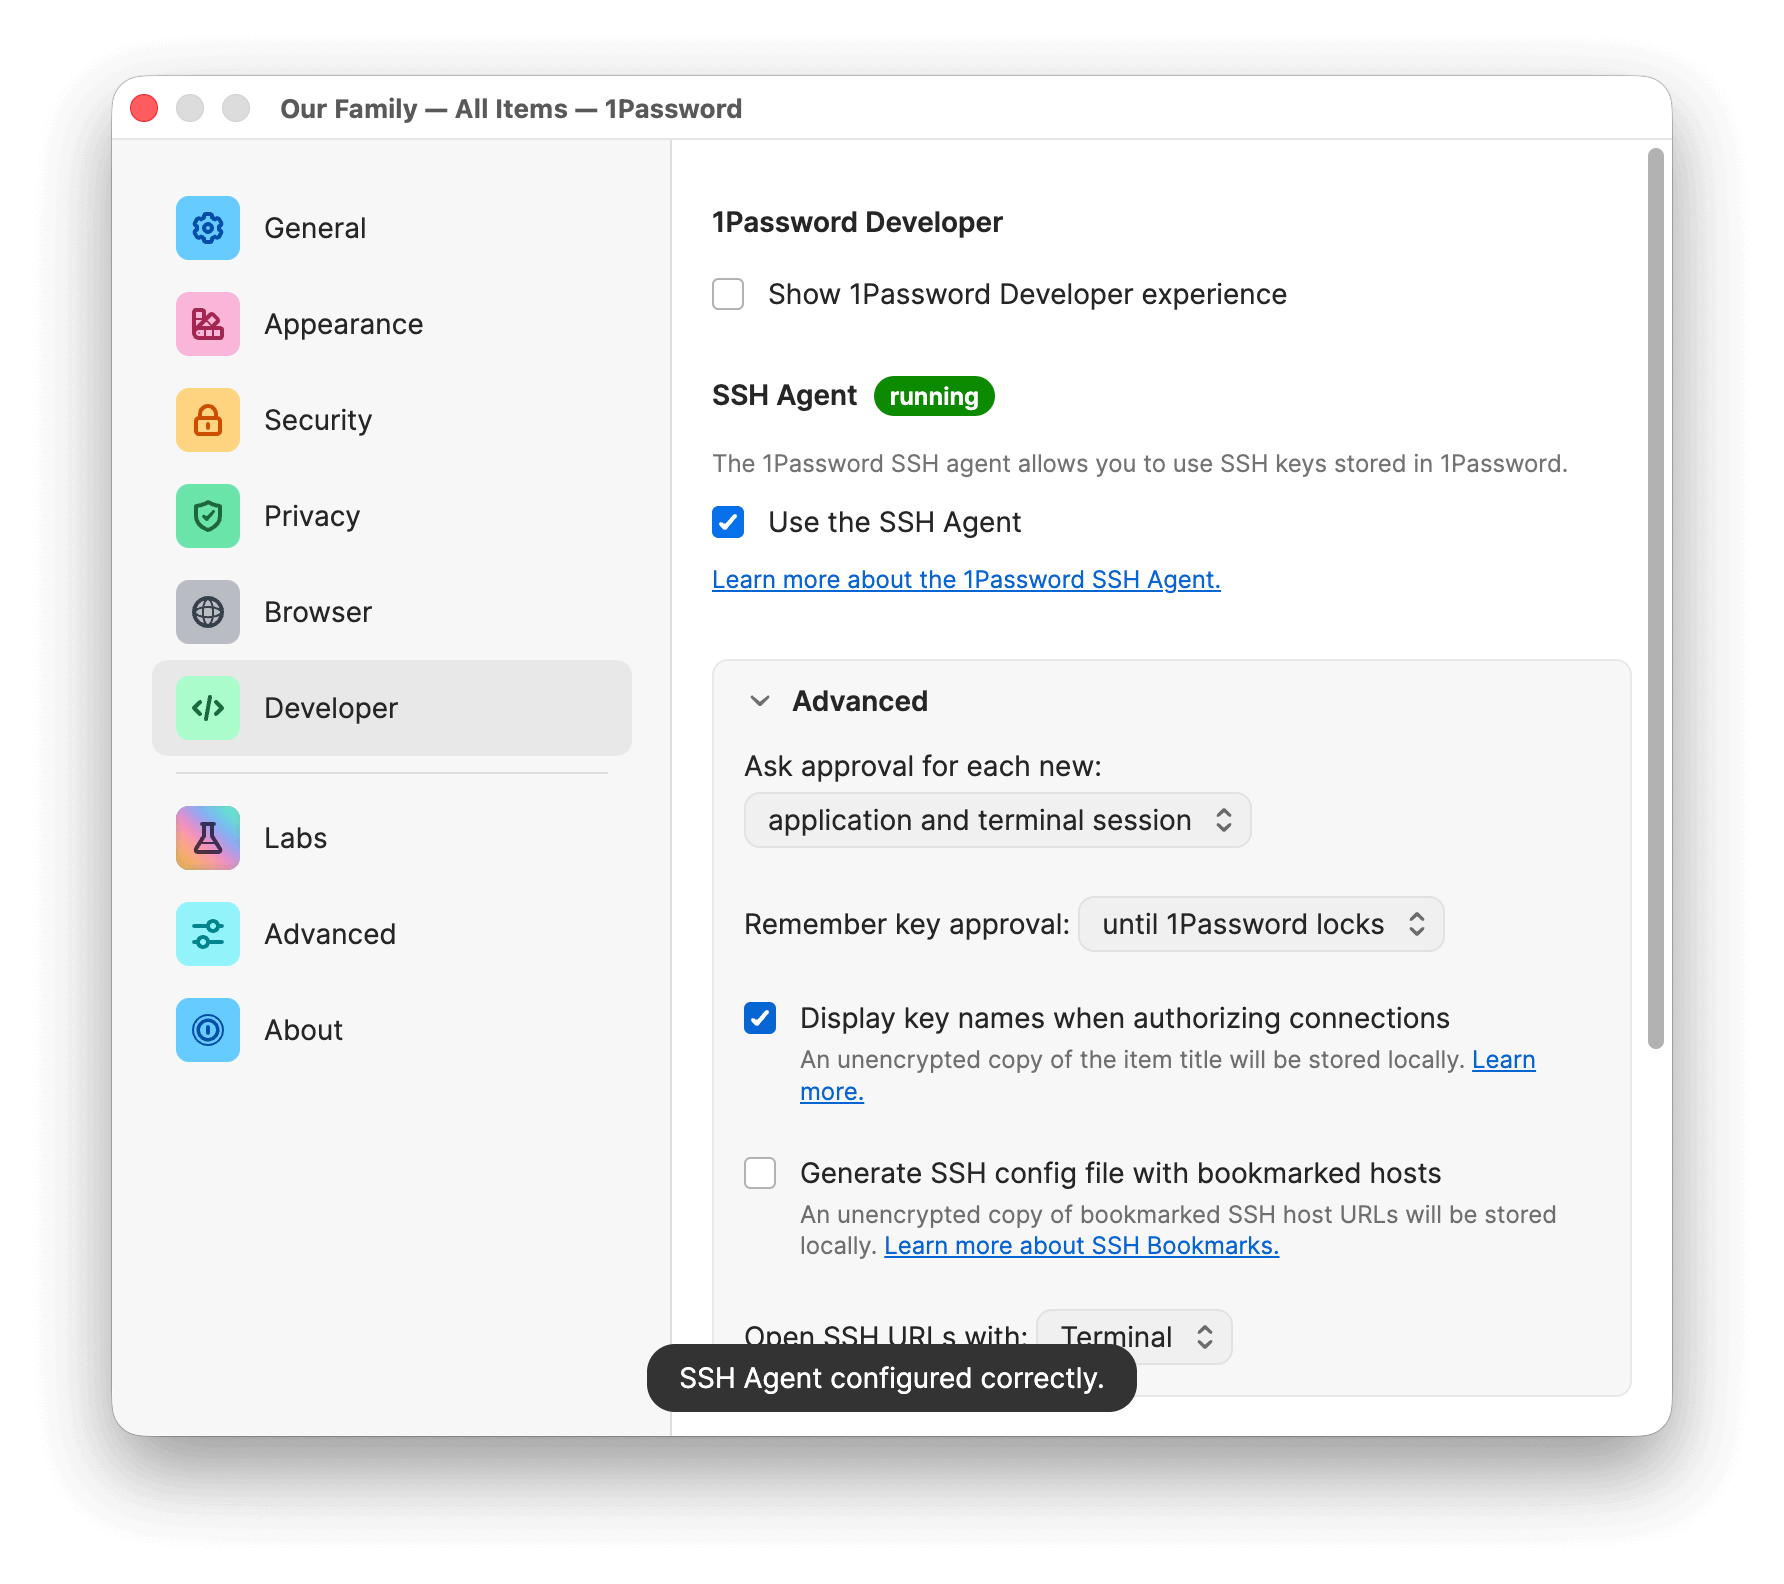Collapse the Advanced section chevron
This screenshot has height=1584, width=1784.
pos(760,701)
